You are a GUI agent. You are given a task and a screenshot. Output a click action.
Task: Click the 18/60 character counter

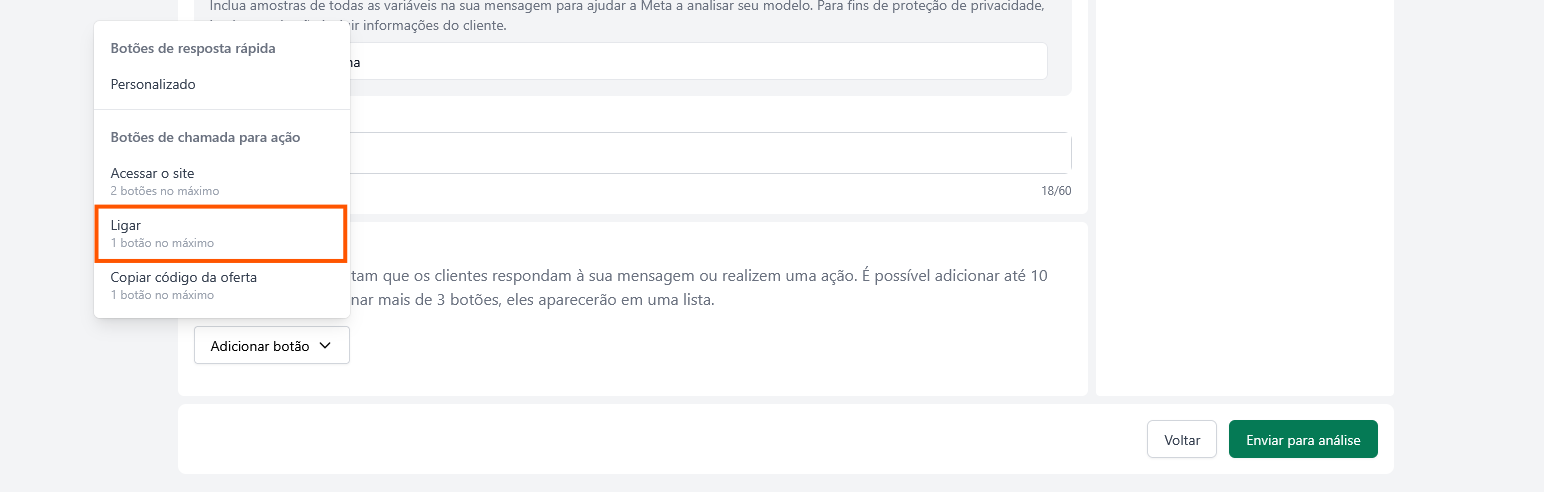[x=1056, y=191]
